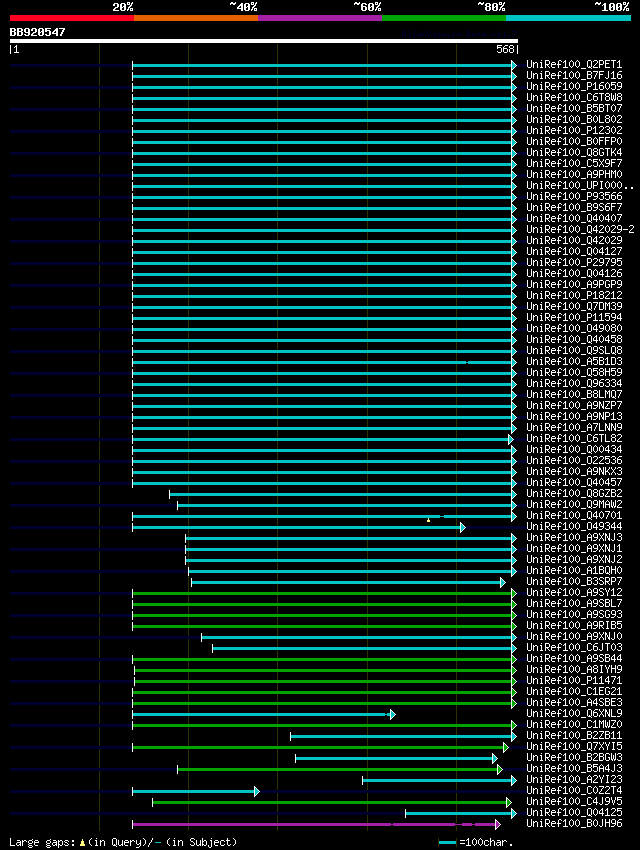Viewport: 640px width, 850px height.
Task: Click the white BB920547 query bar
Action: (x=264, y=41)
